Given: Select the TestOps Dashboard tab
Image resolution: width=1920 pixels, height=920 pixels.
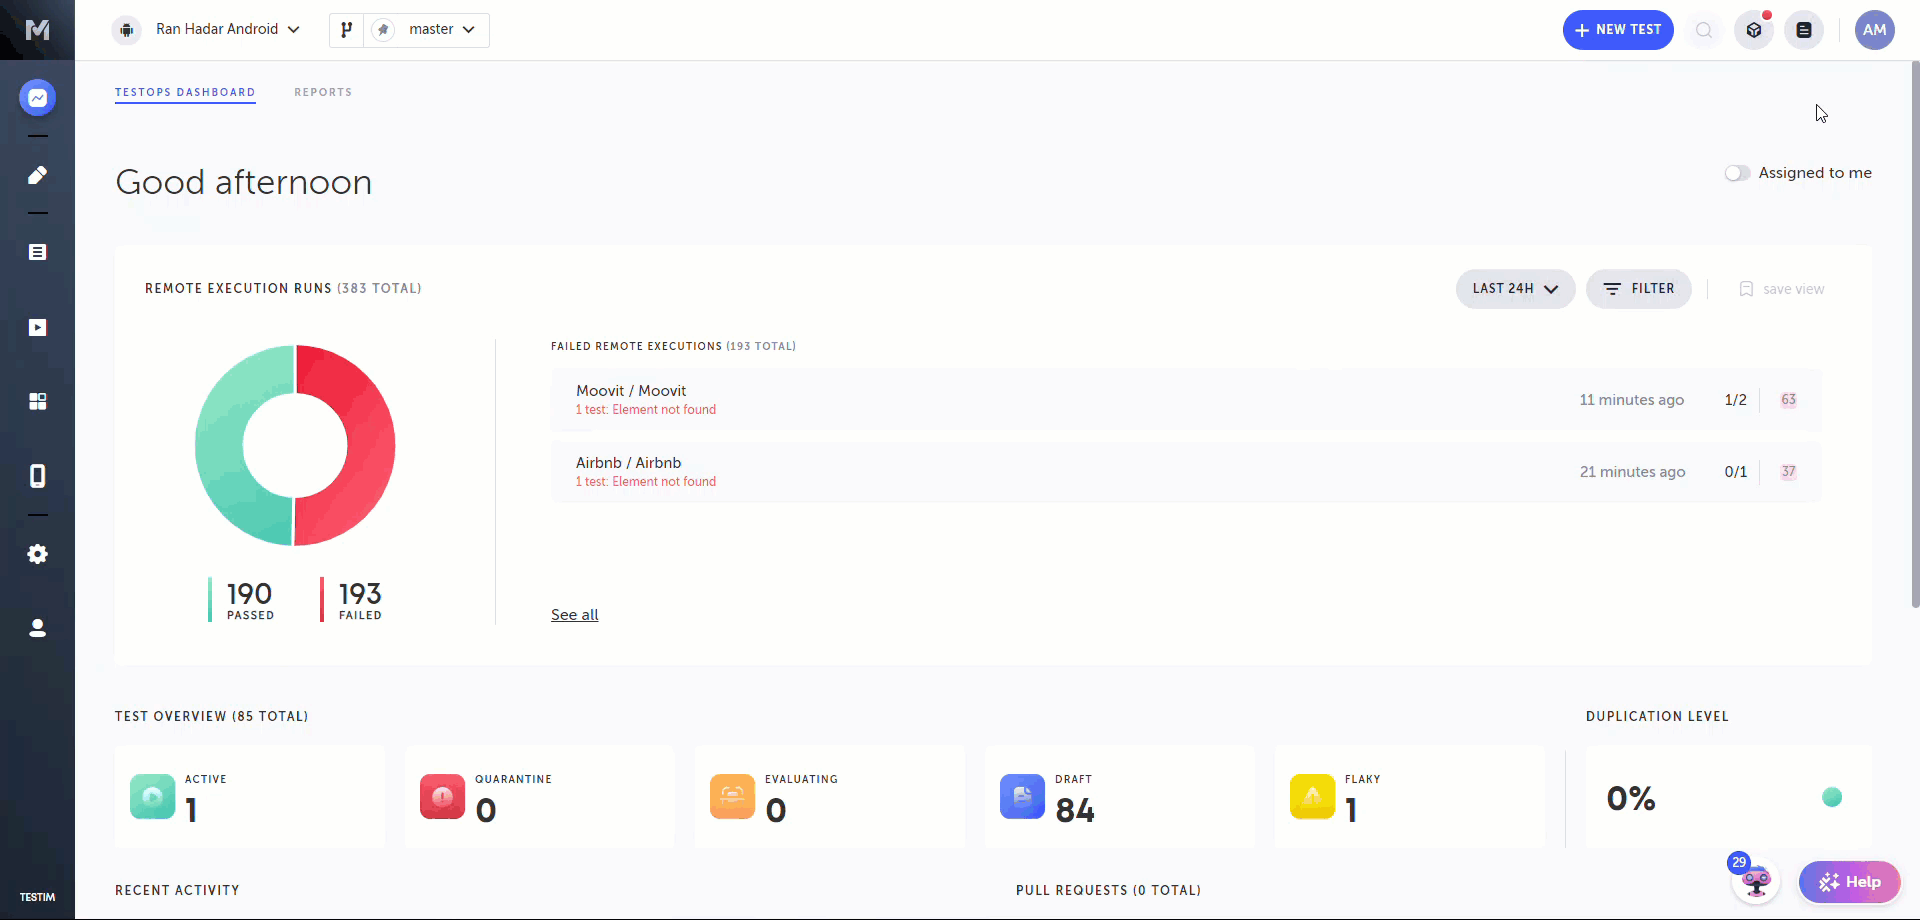Looking at the screenshot, I should (185, 92).
